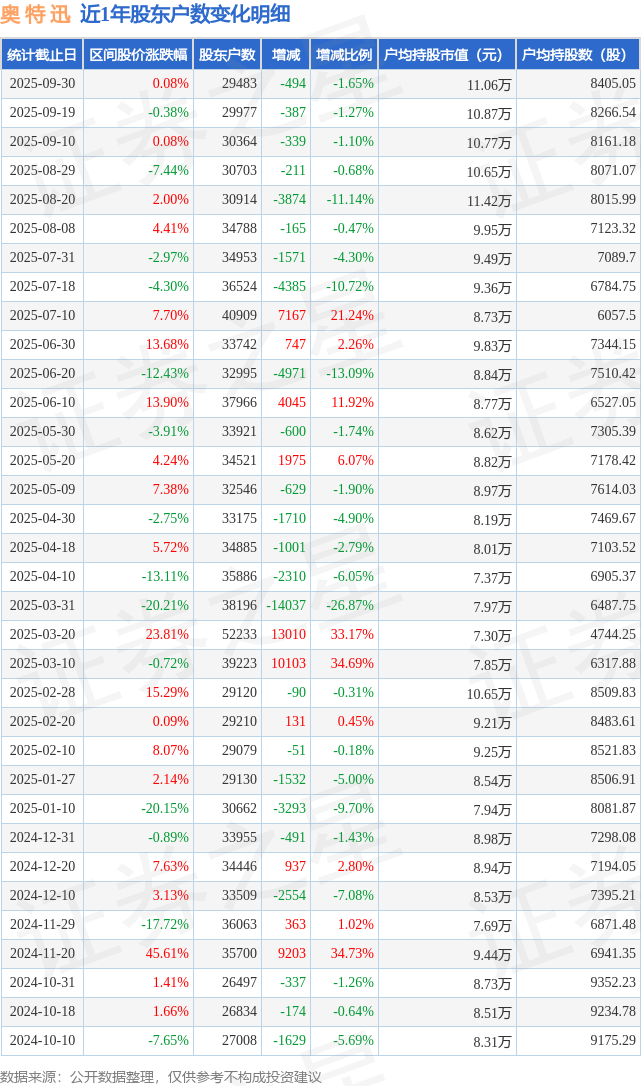Select the 统计截止日 column header
The image size is (641, 1086).
41,55
